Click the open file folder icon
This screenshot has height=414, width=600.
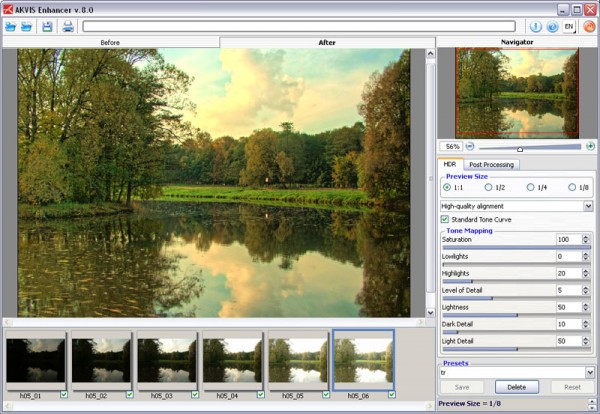11,26
